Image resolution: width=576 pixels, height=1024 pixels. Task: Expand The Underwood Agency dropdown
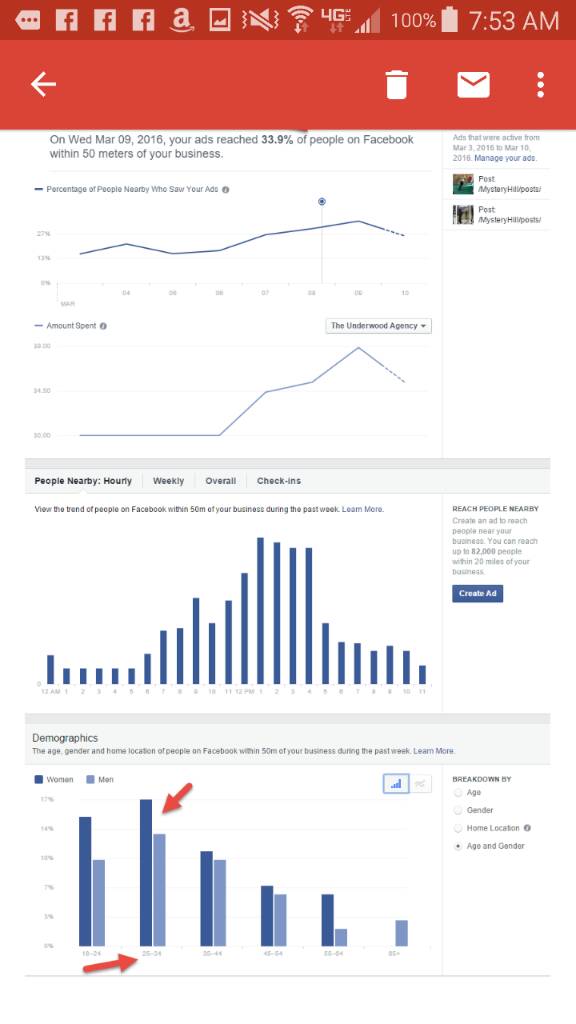click(378, 325)
